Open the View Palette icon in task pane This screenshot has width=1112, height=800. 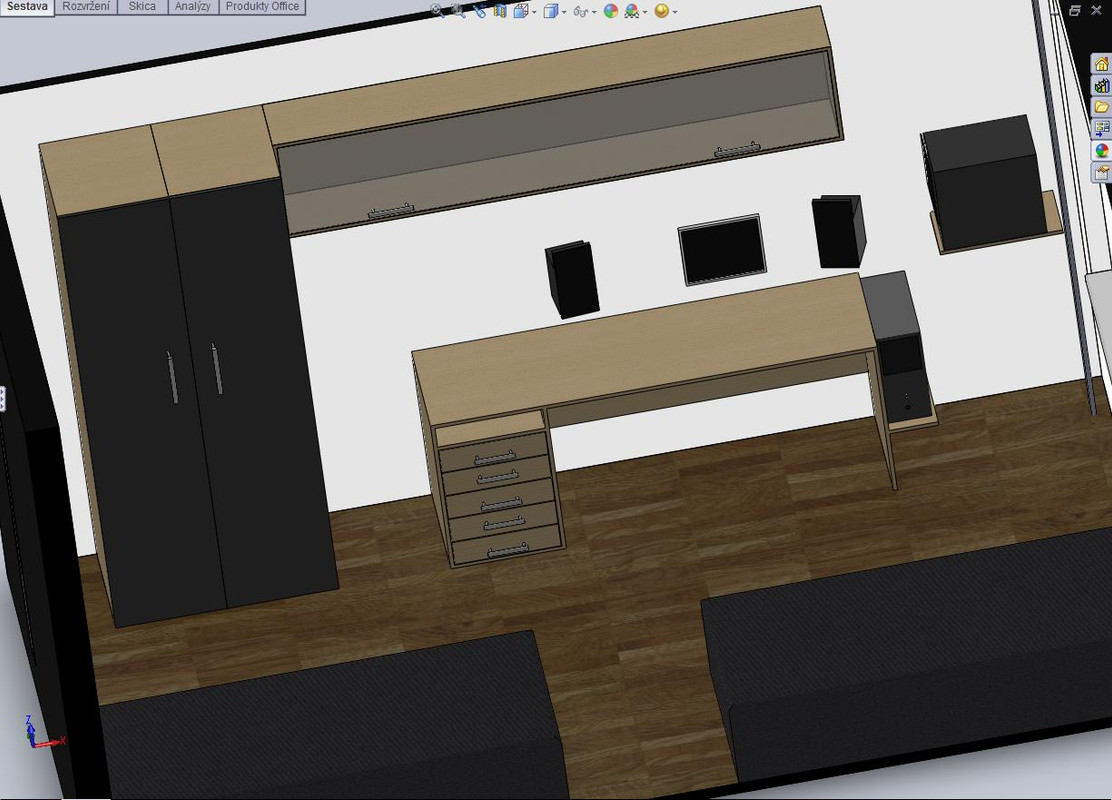pos(1101,128)
